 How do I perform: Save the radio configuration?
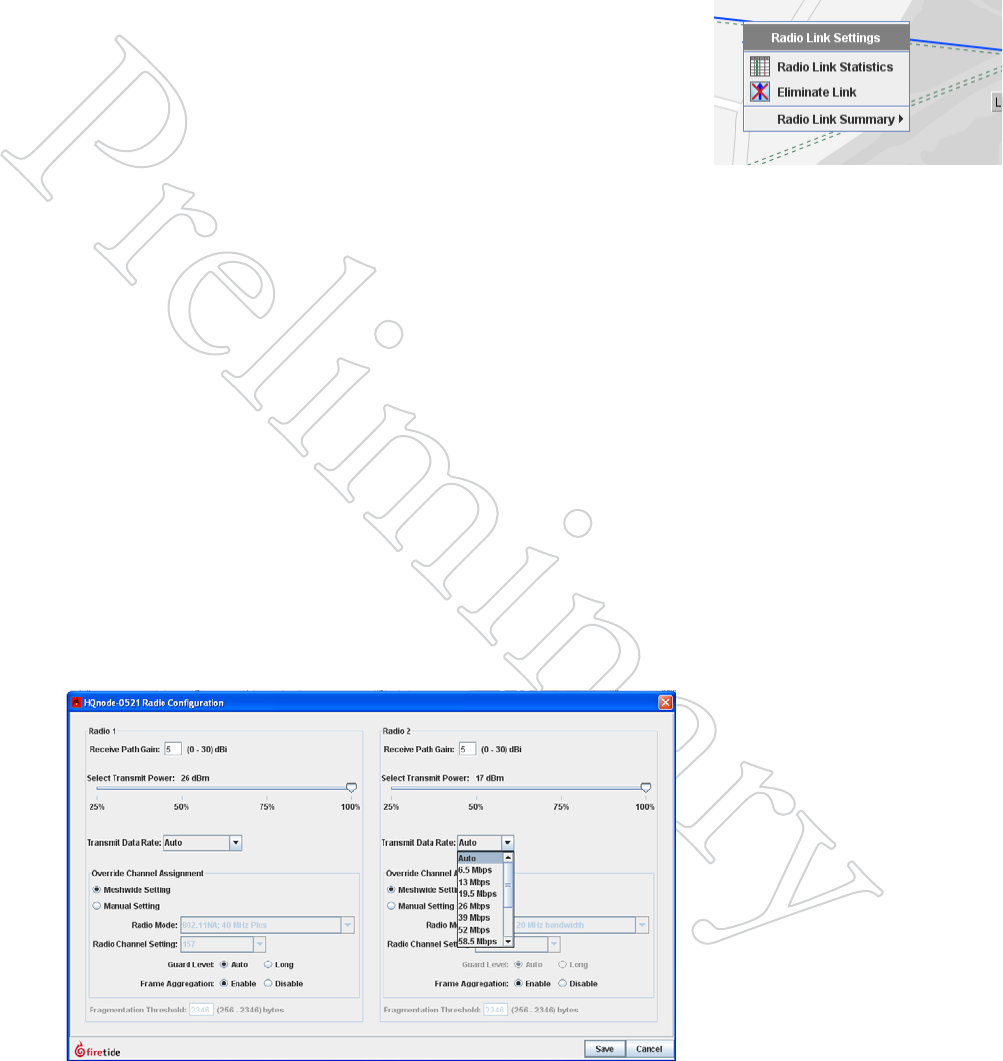(604, 1049)
